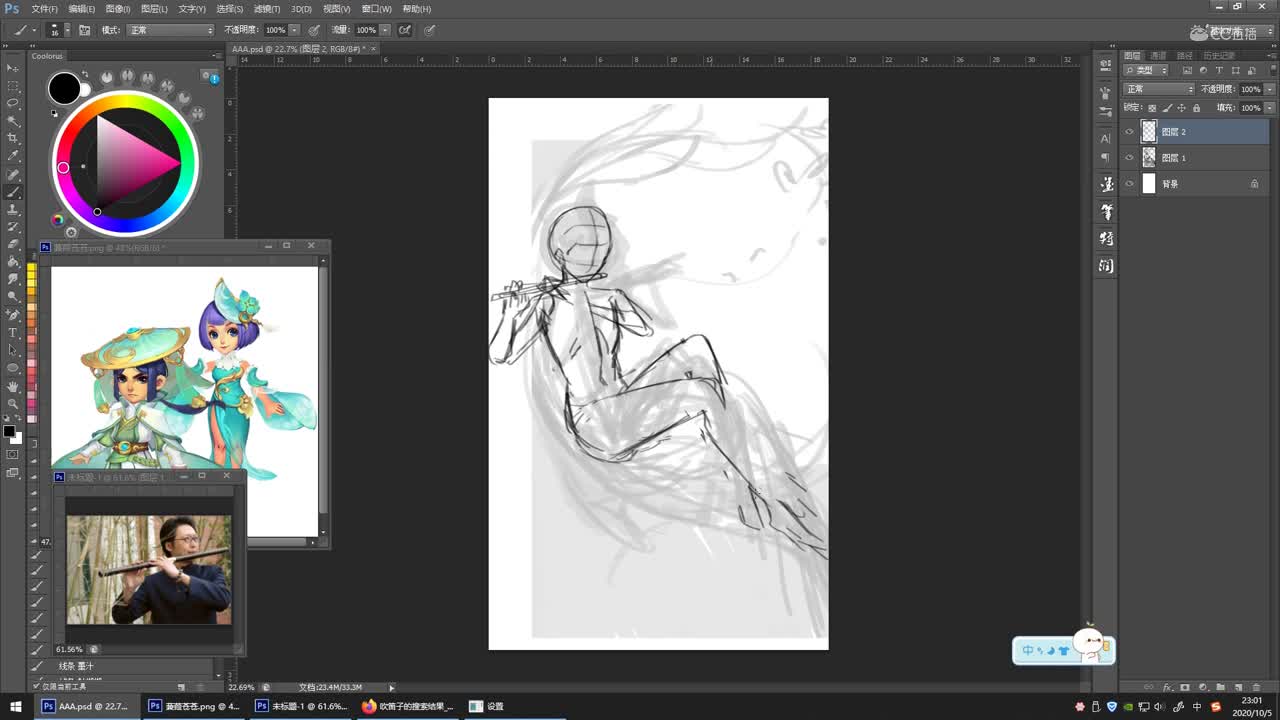The width and height of the screenshot is (1280, 720).
Task: Open the flow slider dropdown
Action: click(385, 30)
